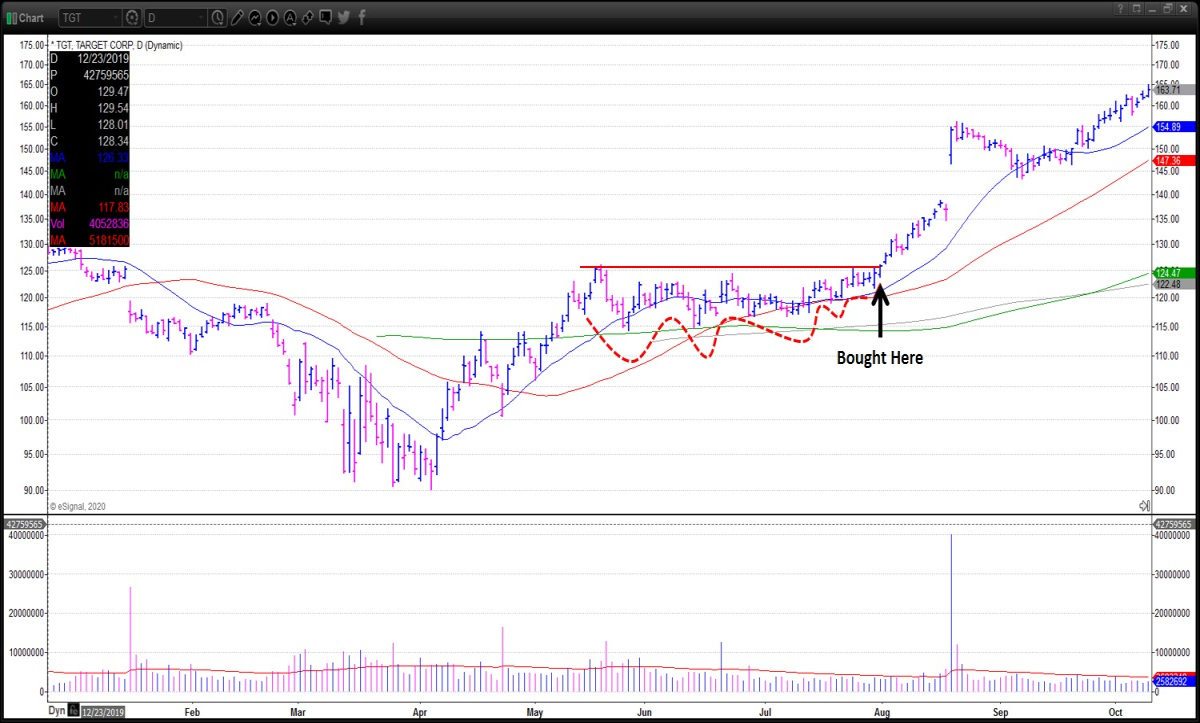The width and height of the screenshot is (1200, 723).
Task: Click the time template clock icon
Action: click(218, 18)
